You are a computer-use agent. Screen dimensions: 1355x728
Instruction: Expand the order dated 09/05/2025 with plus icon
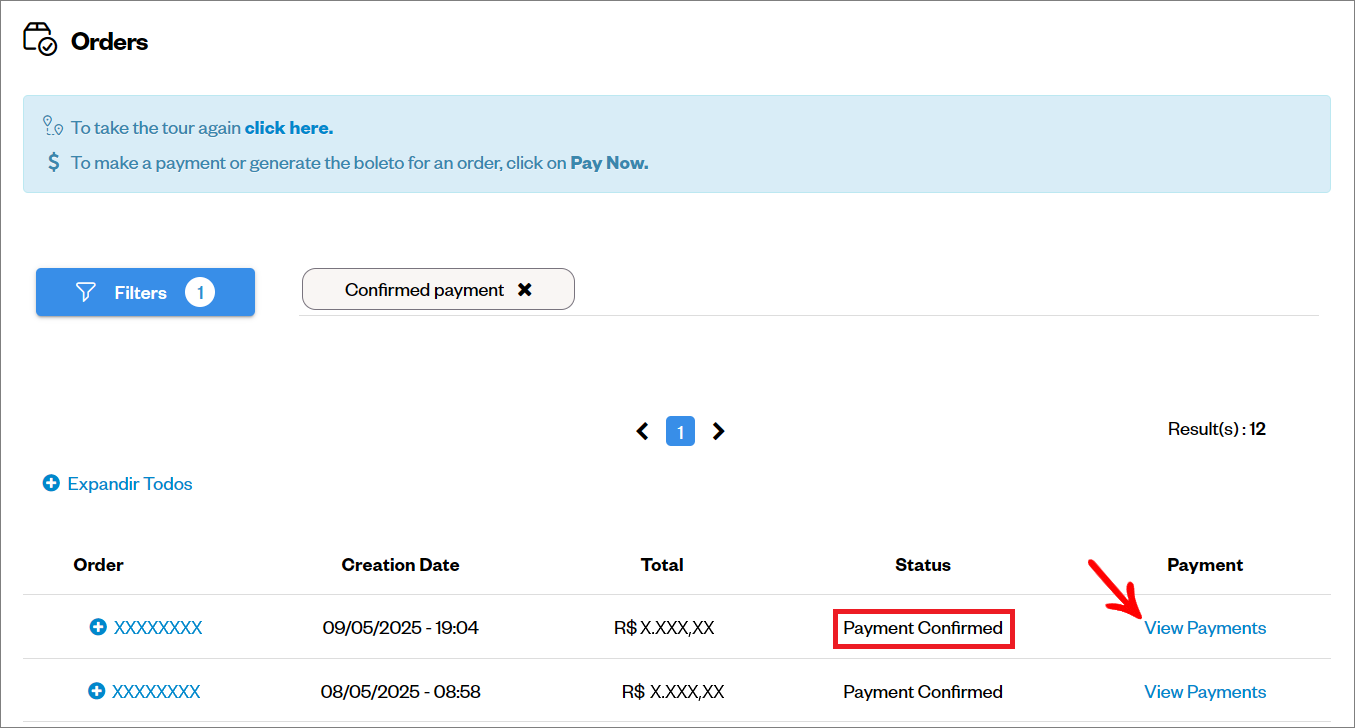coord(98,627)
